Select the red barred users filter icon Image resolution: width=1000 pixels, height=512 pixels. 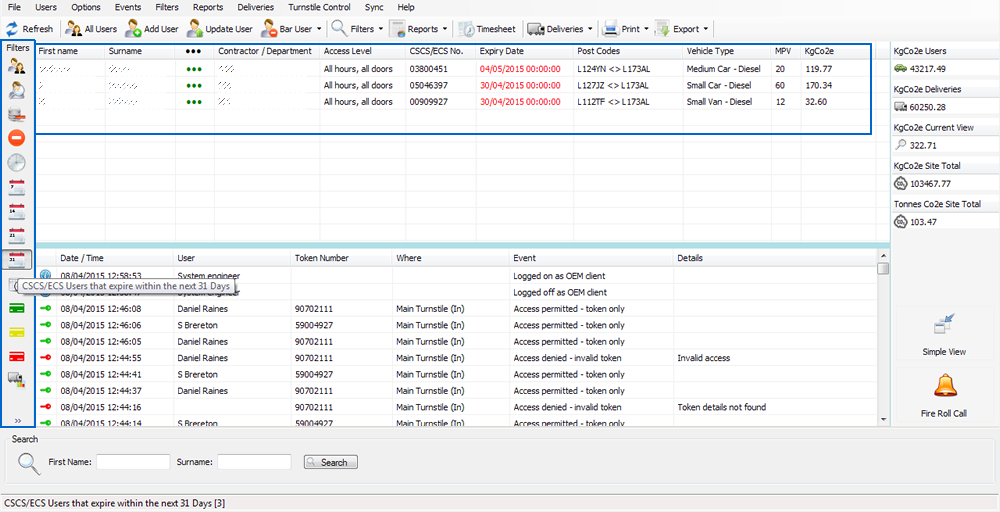[17, 138]
